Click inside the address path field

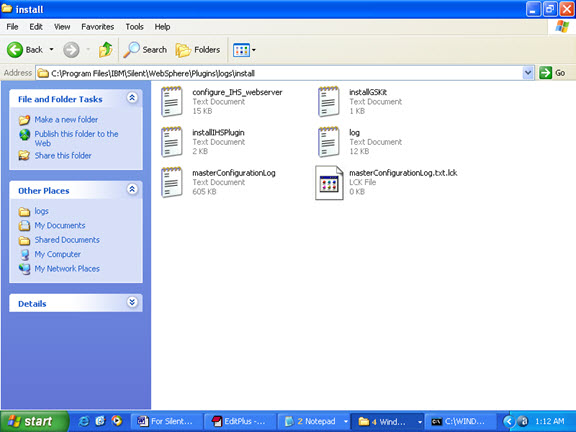coord(279,73)
